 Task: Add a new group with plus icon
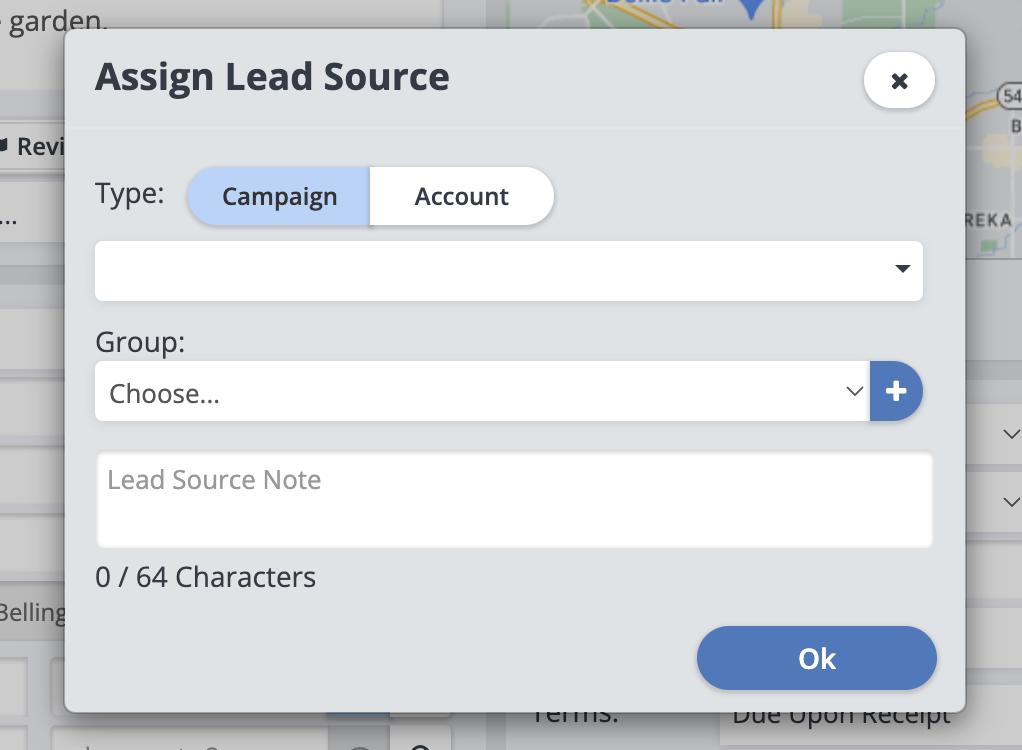[x=896, y=391]
